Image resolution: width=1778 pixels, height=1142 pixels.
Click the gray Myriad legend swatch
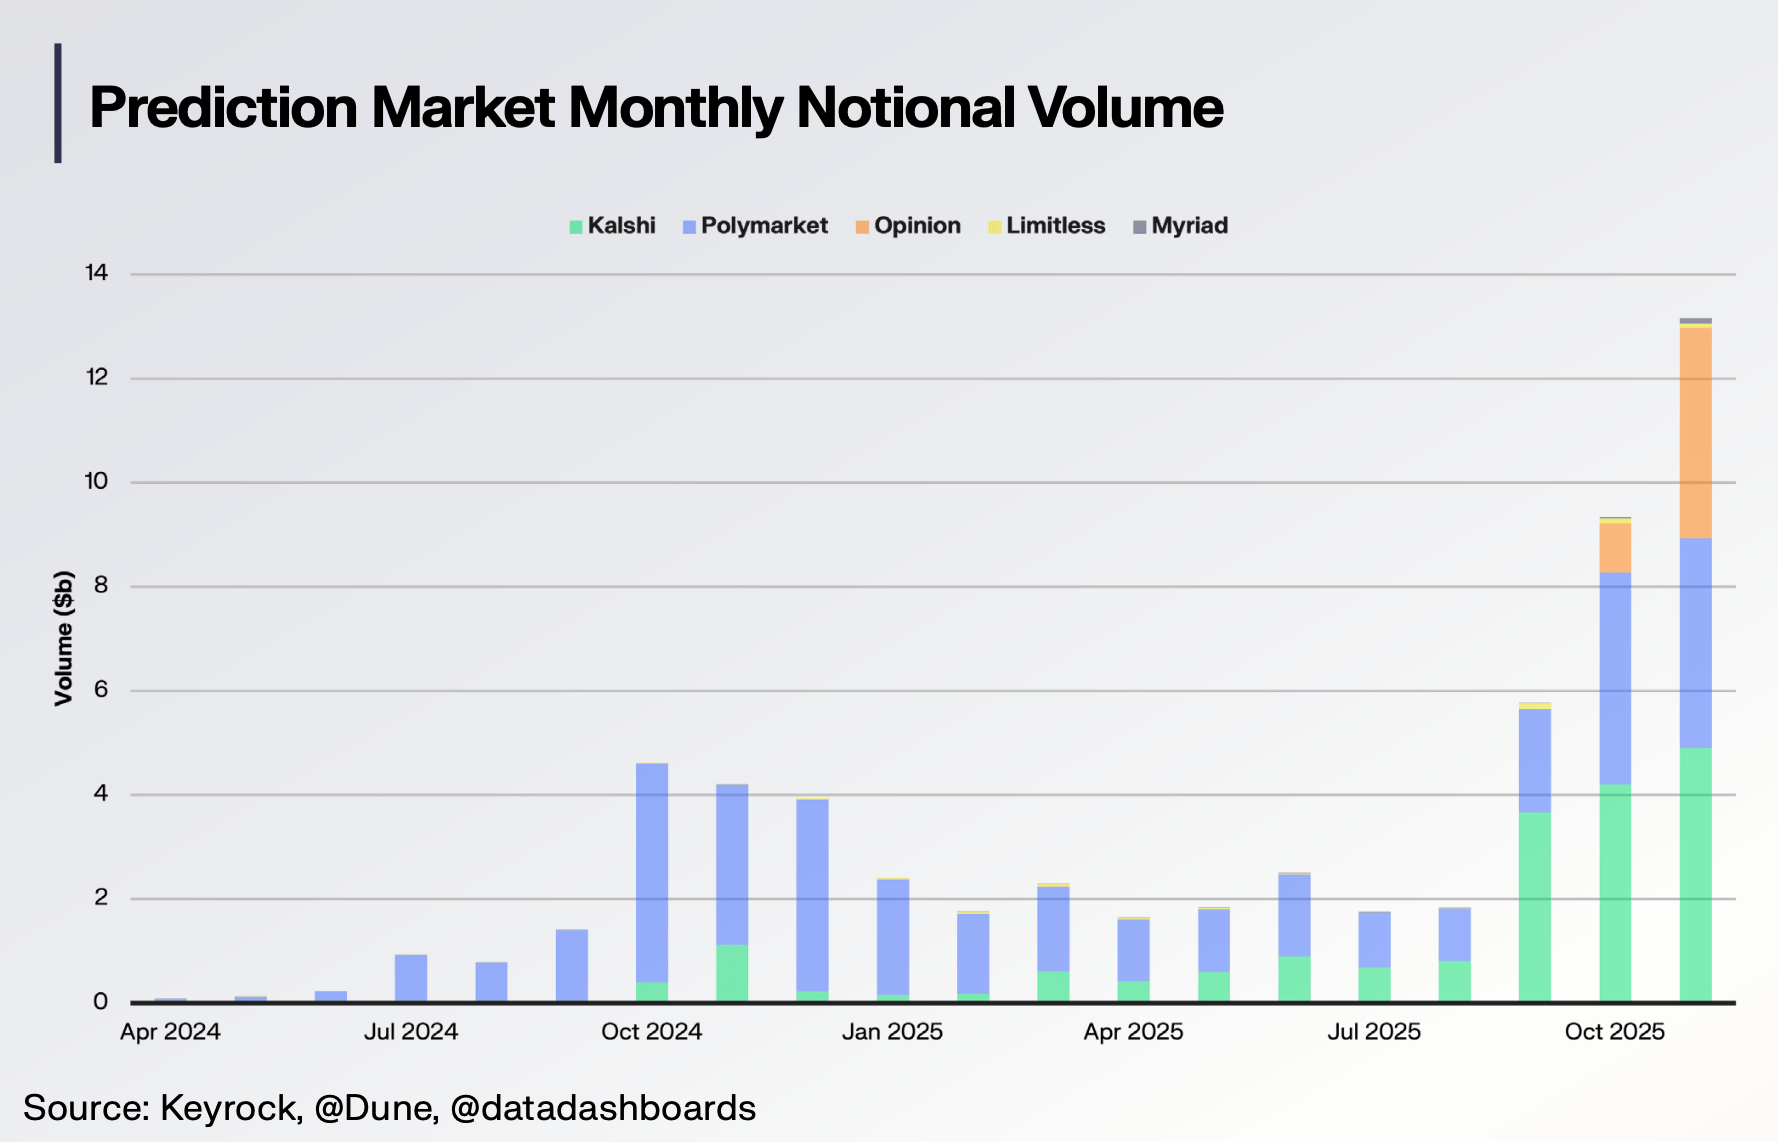1138,226
